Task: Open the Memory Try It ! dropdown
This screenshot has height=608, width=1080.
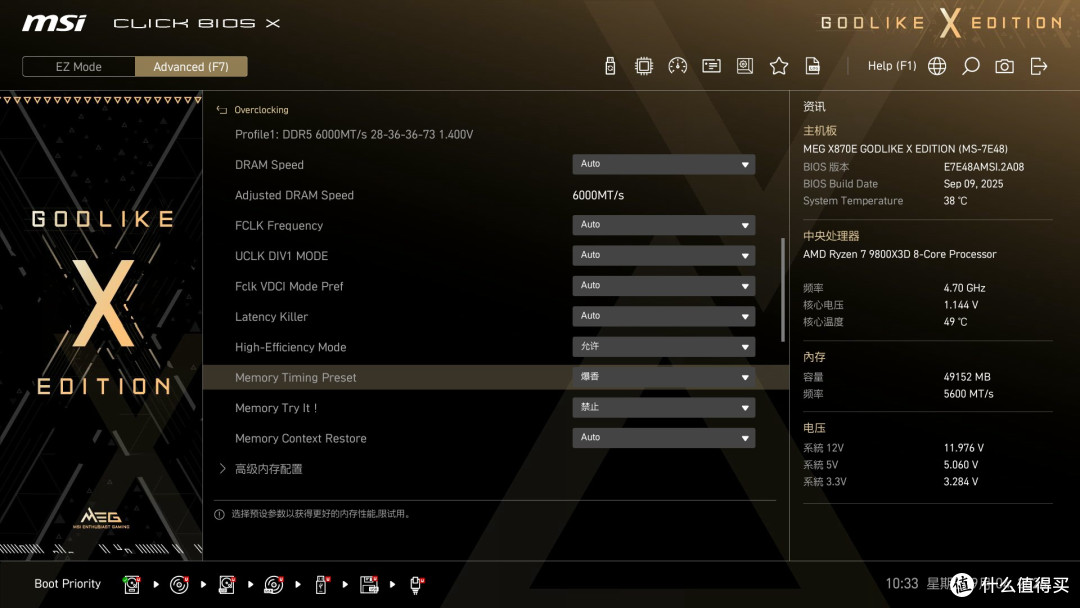Action: pyautogui.click(x=663, y=407)
